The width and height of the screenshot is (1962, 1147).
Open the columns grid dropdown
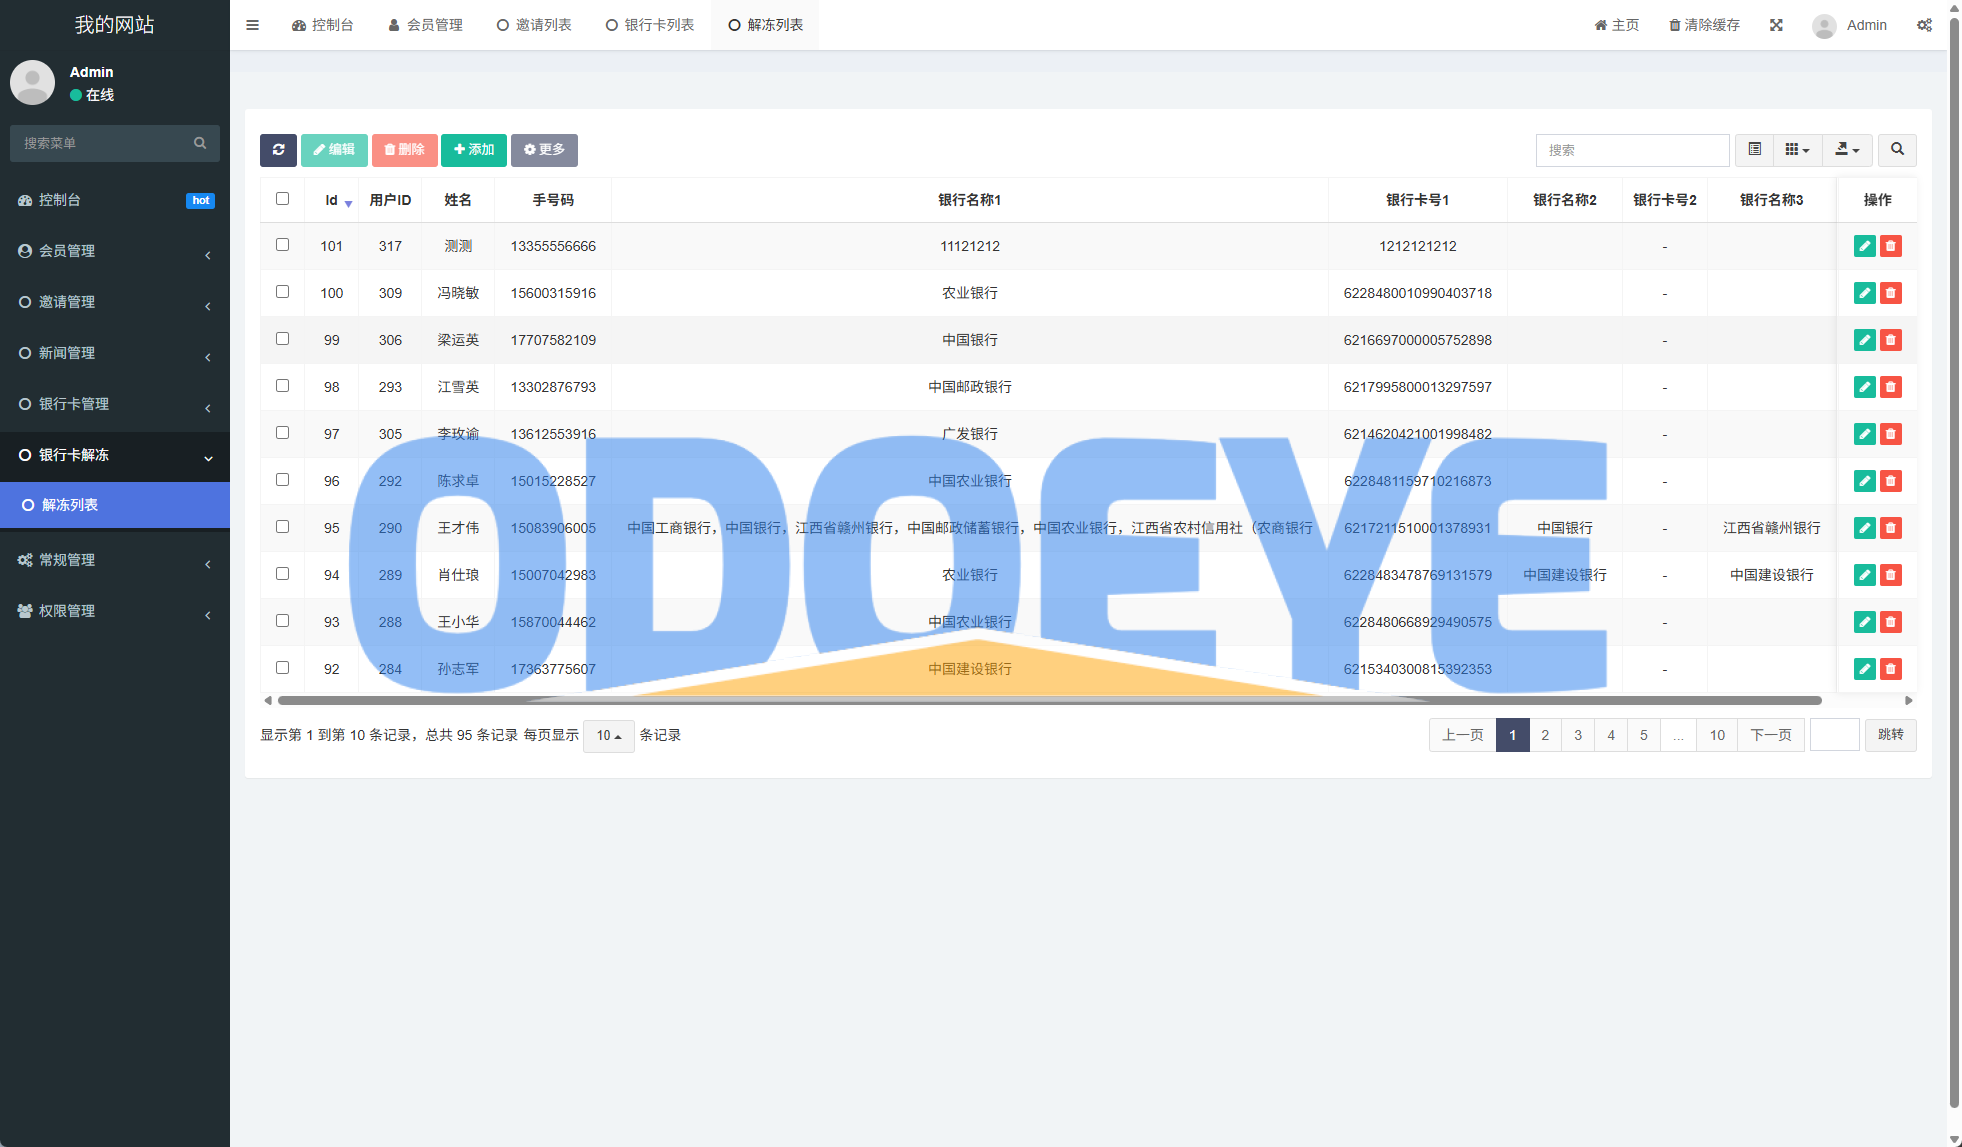pyautogui.click(x=1797, y=150)
